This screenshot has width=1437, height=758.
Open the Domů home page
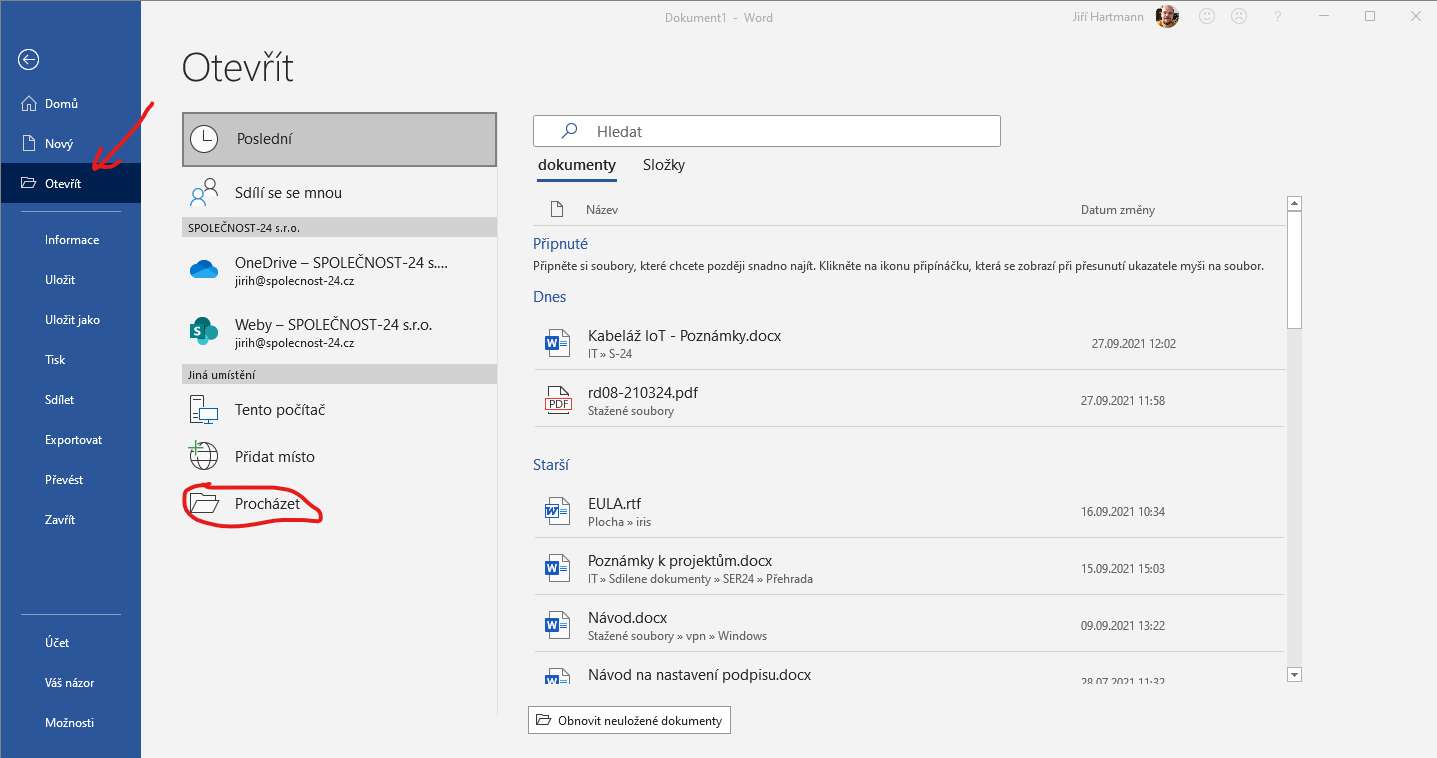[x=70, y=103]
